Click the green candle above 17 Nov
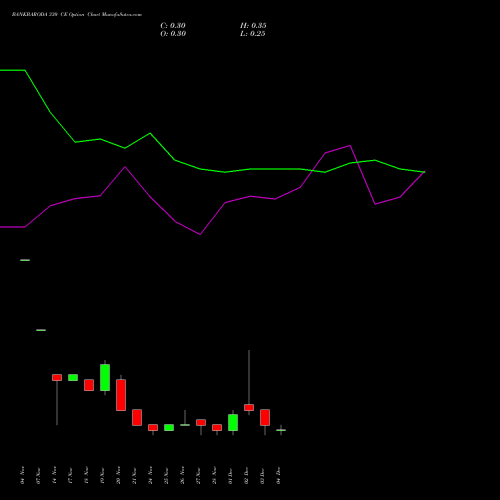500x500 pixels. point(73,377)
